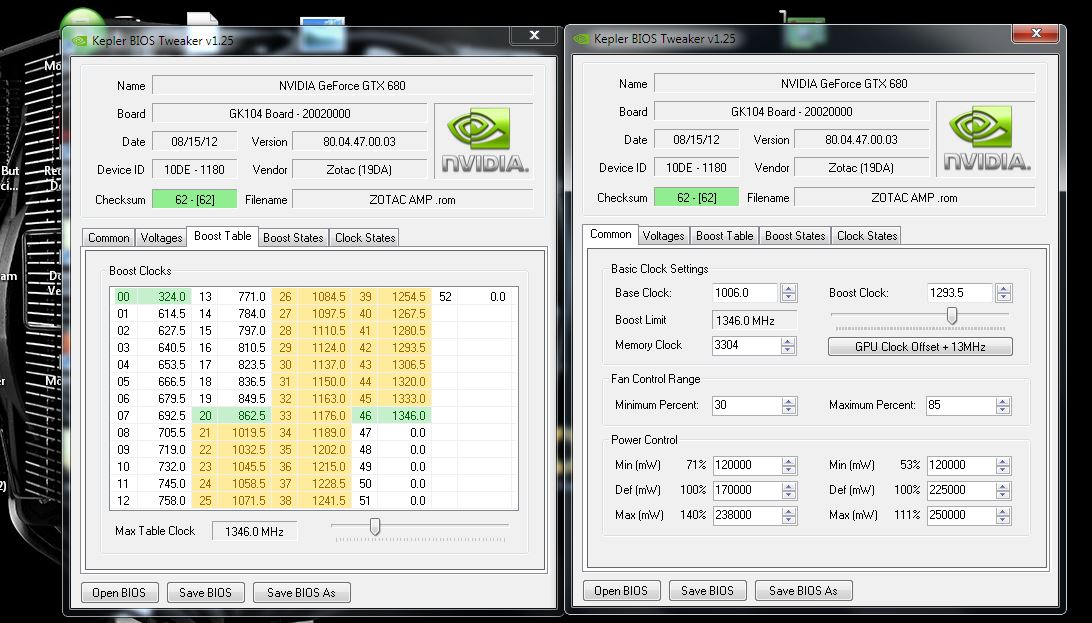Click Device ID field in left window
This screenshot has width=1092, height=623.
coord(194,170)
